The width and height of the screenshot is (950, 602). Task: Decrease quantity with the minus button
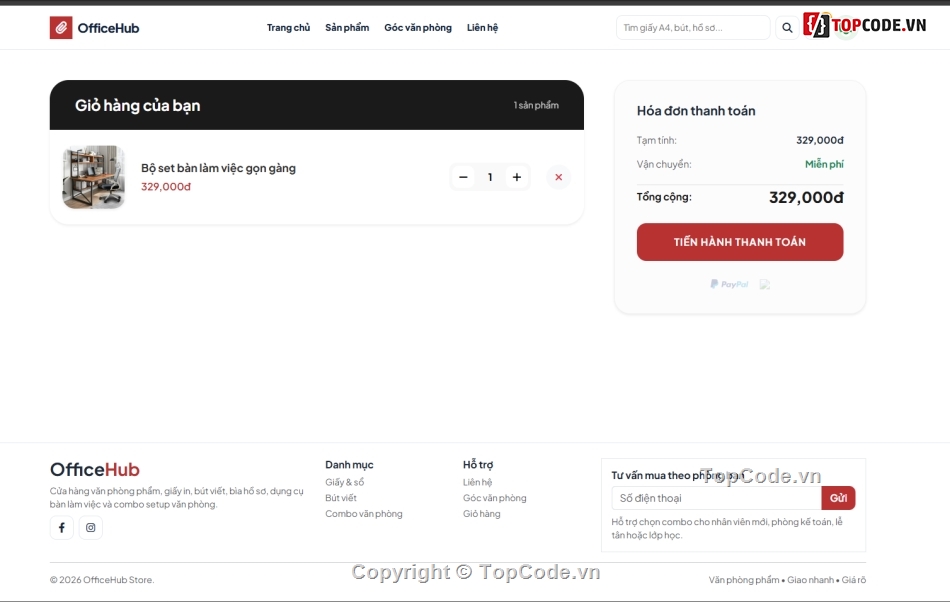pos(463,177)
